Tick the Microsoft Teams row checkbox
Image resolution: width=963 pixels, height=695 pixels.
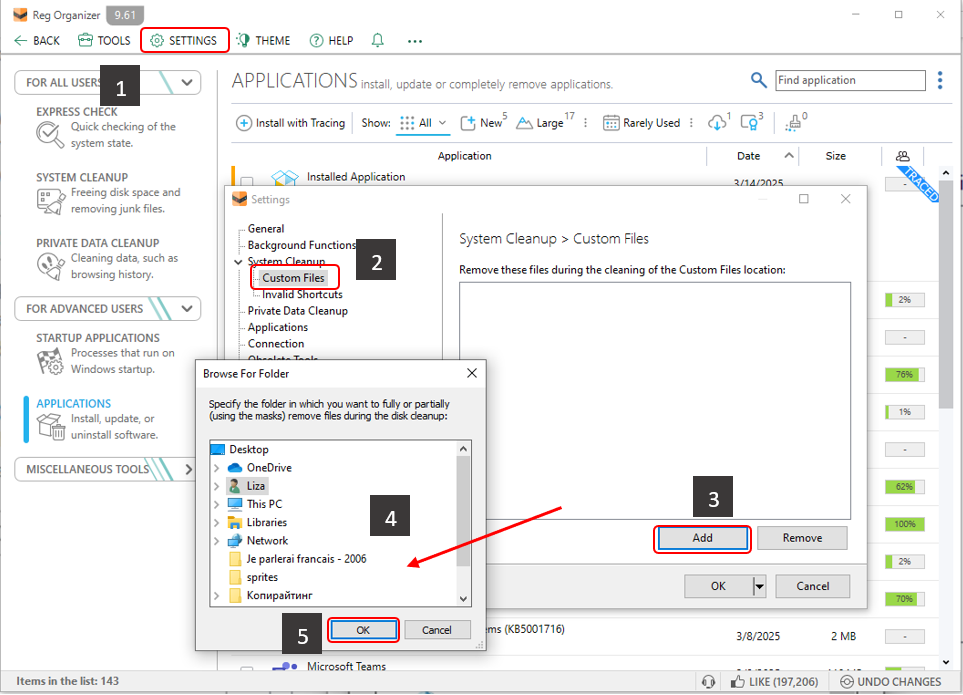click(247, 671)
